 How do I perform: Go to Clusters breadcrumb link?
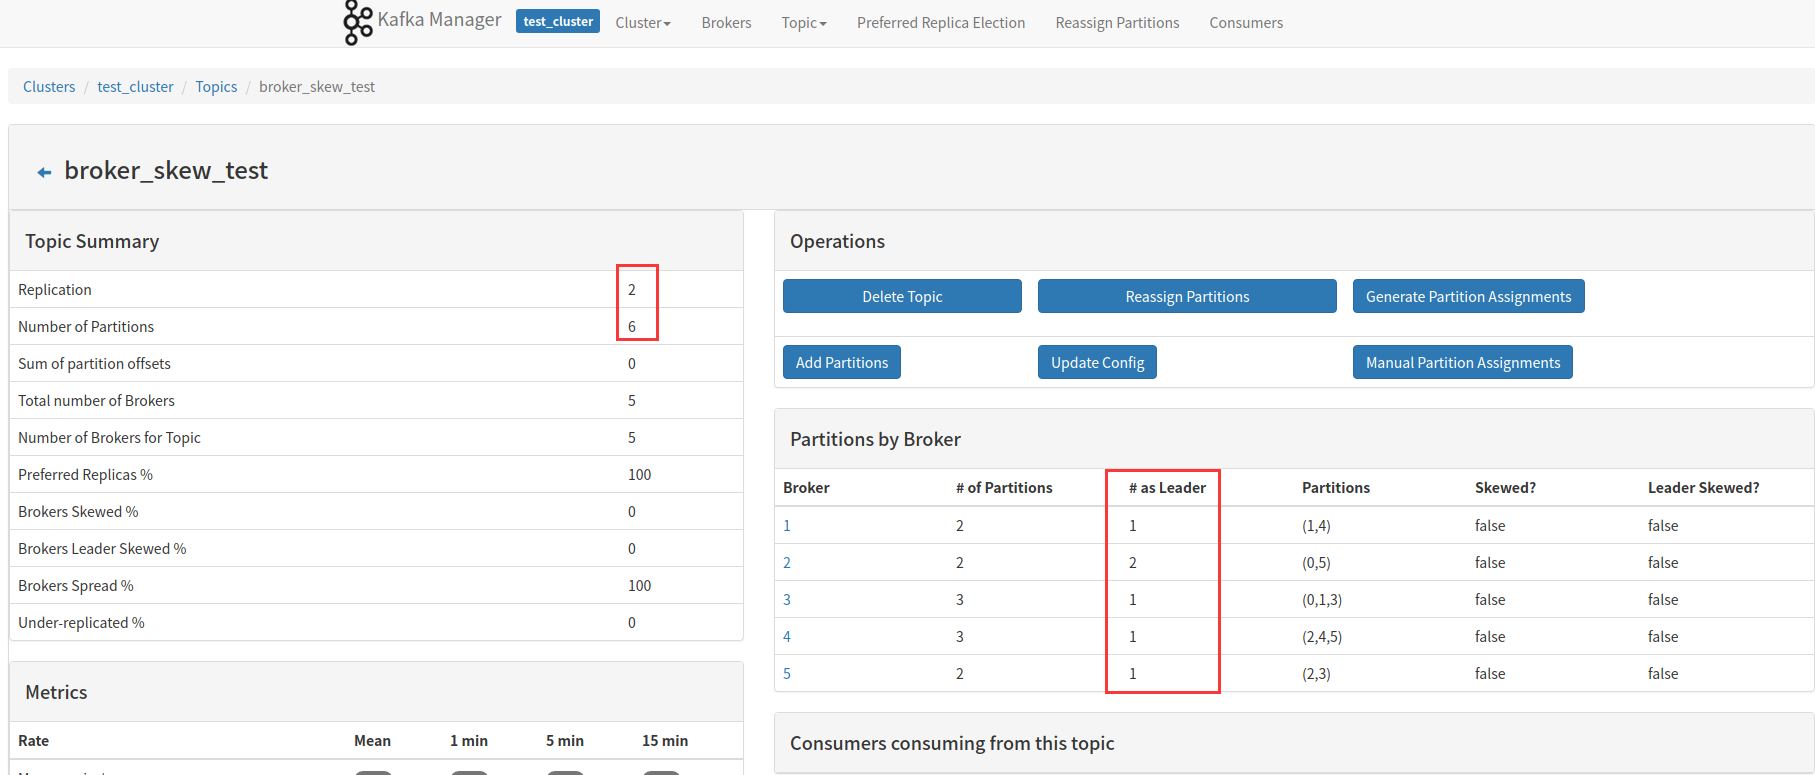pos(49,87)
